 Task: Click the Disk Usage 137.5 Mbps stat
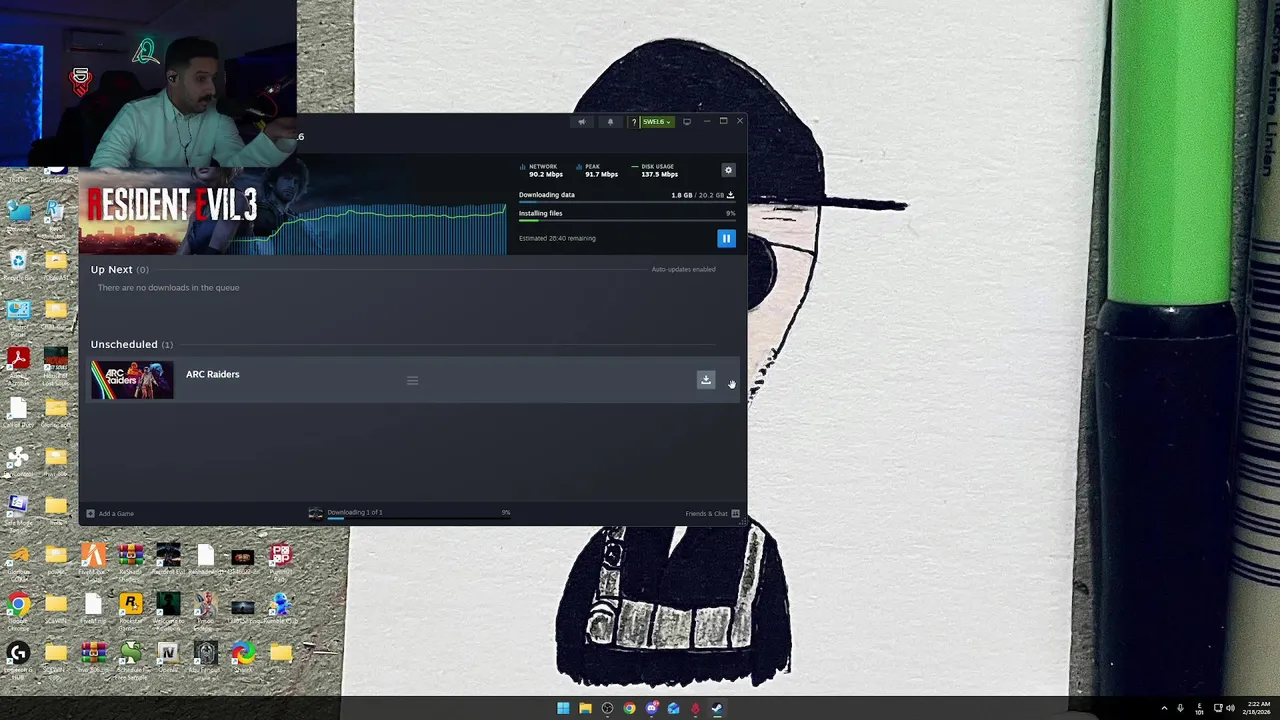pyautogui.click(x=654, y=170)
